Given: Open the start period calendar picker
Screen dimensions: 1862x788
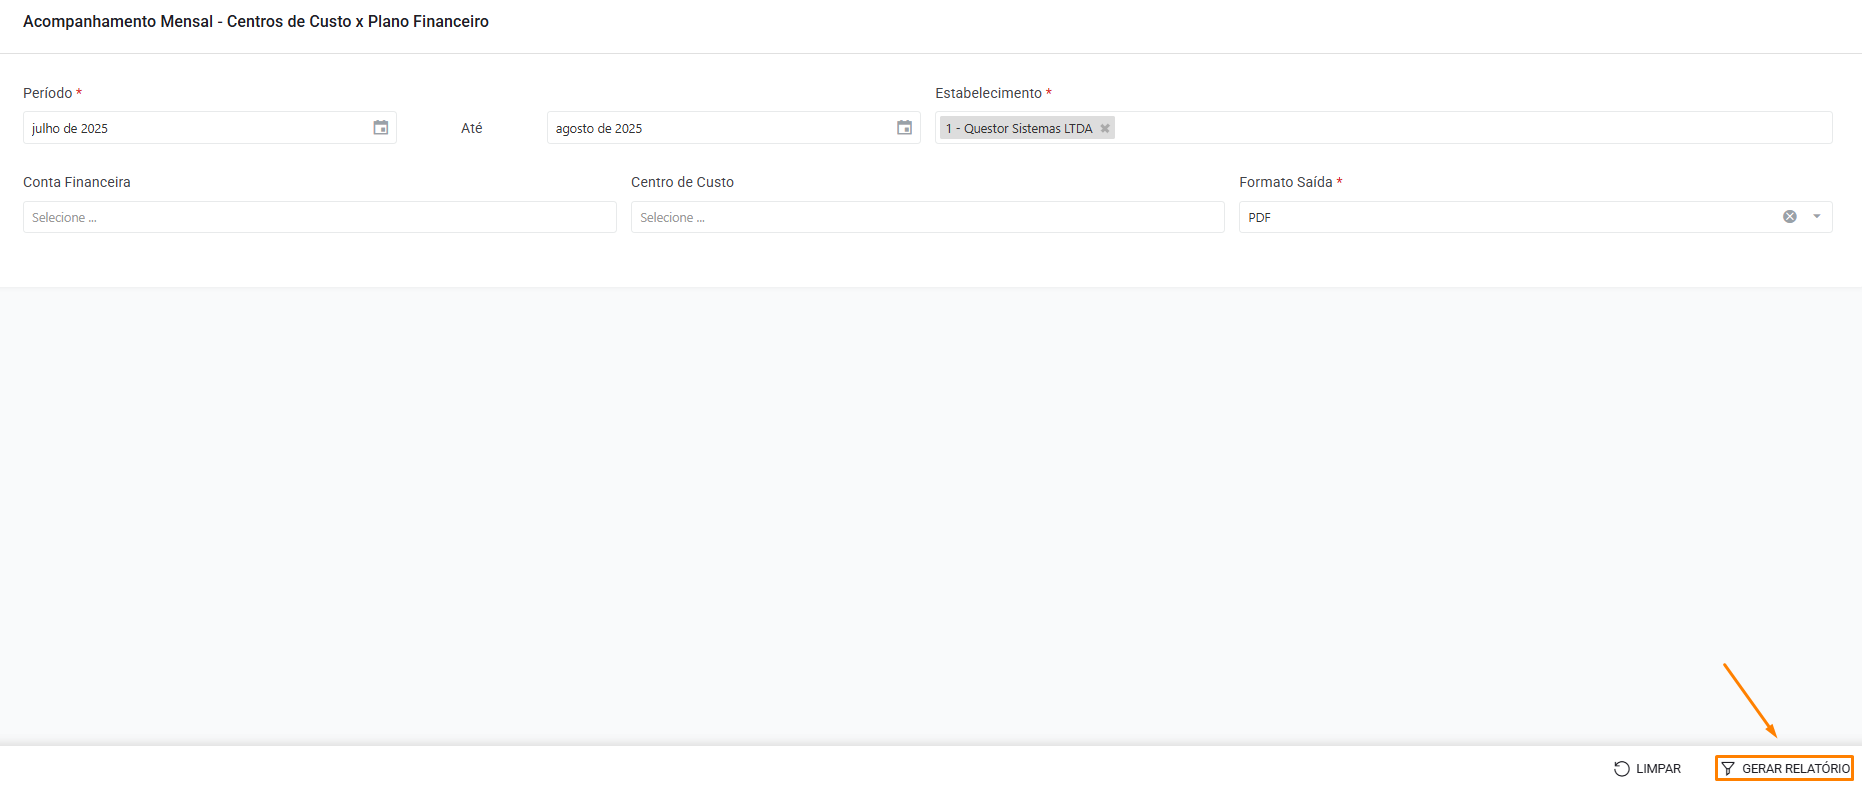Looking at the screenshot, I should click(x=380, y=128).
